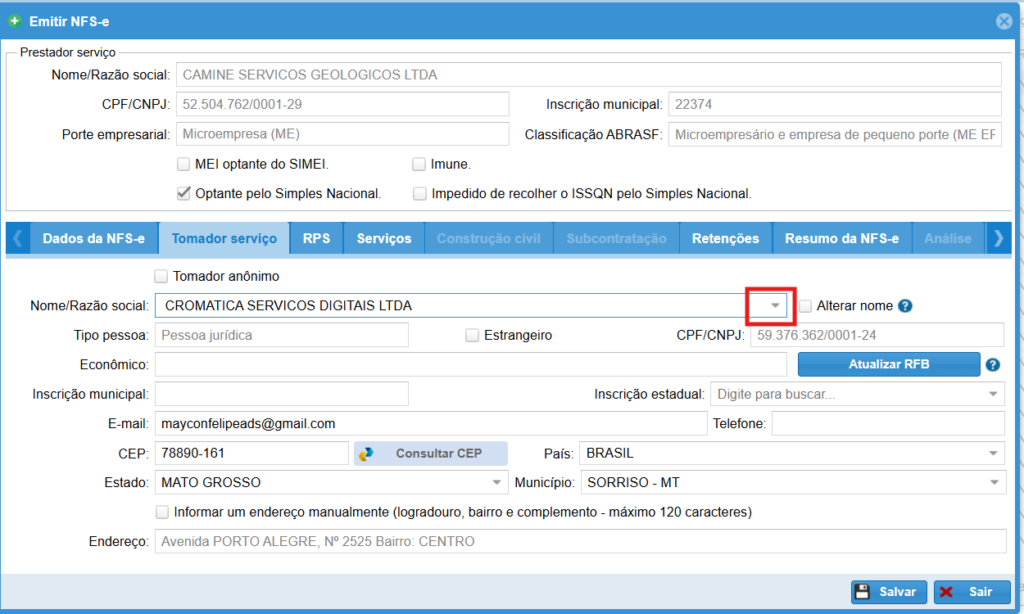This screenshot has height=614, width=1024.
Task: Switch to the Serviços tab
Action: click(x=384, y=239)
